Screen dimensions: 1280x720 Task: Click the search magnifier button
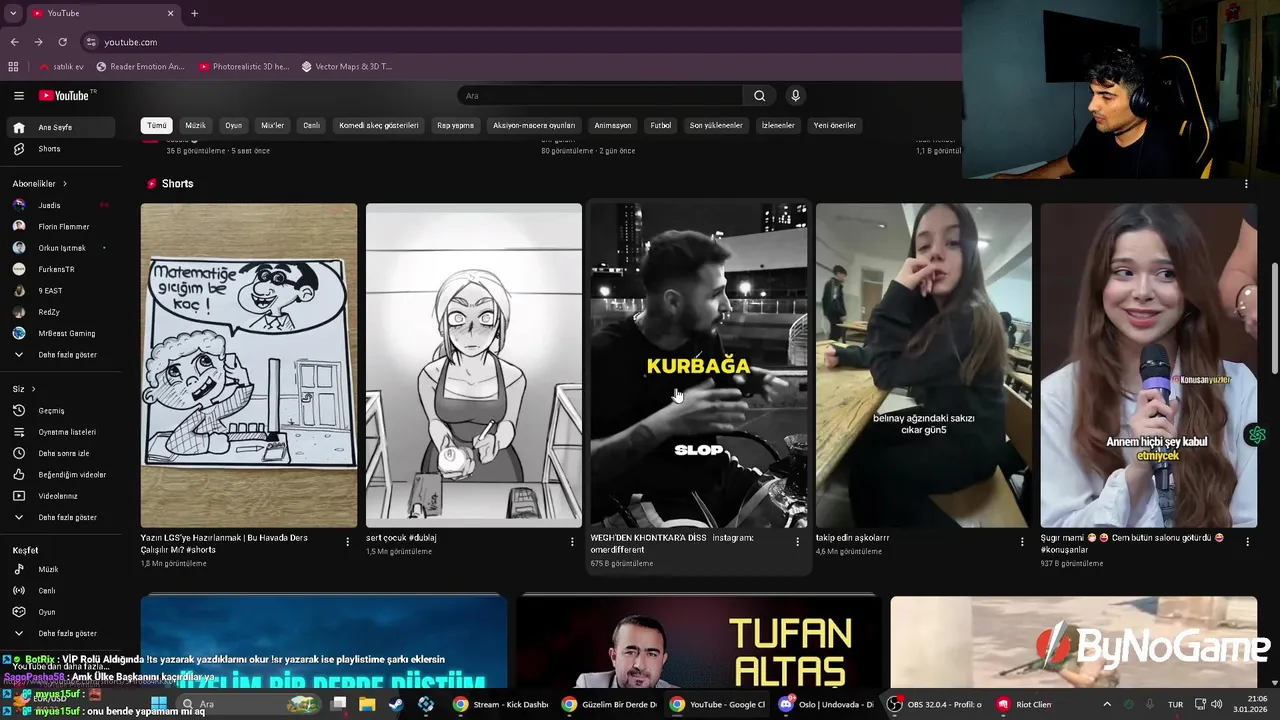(759, 96)
